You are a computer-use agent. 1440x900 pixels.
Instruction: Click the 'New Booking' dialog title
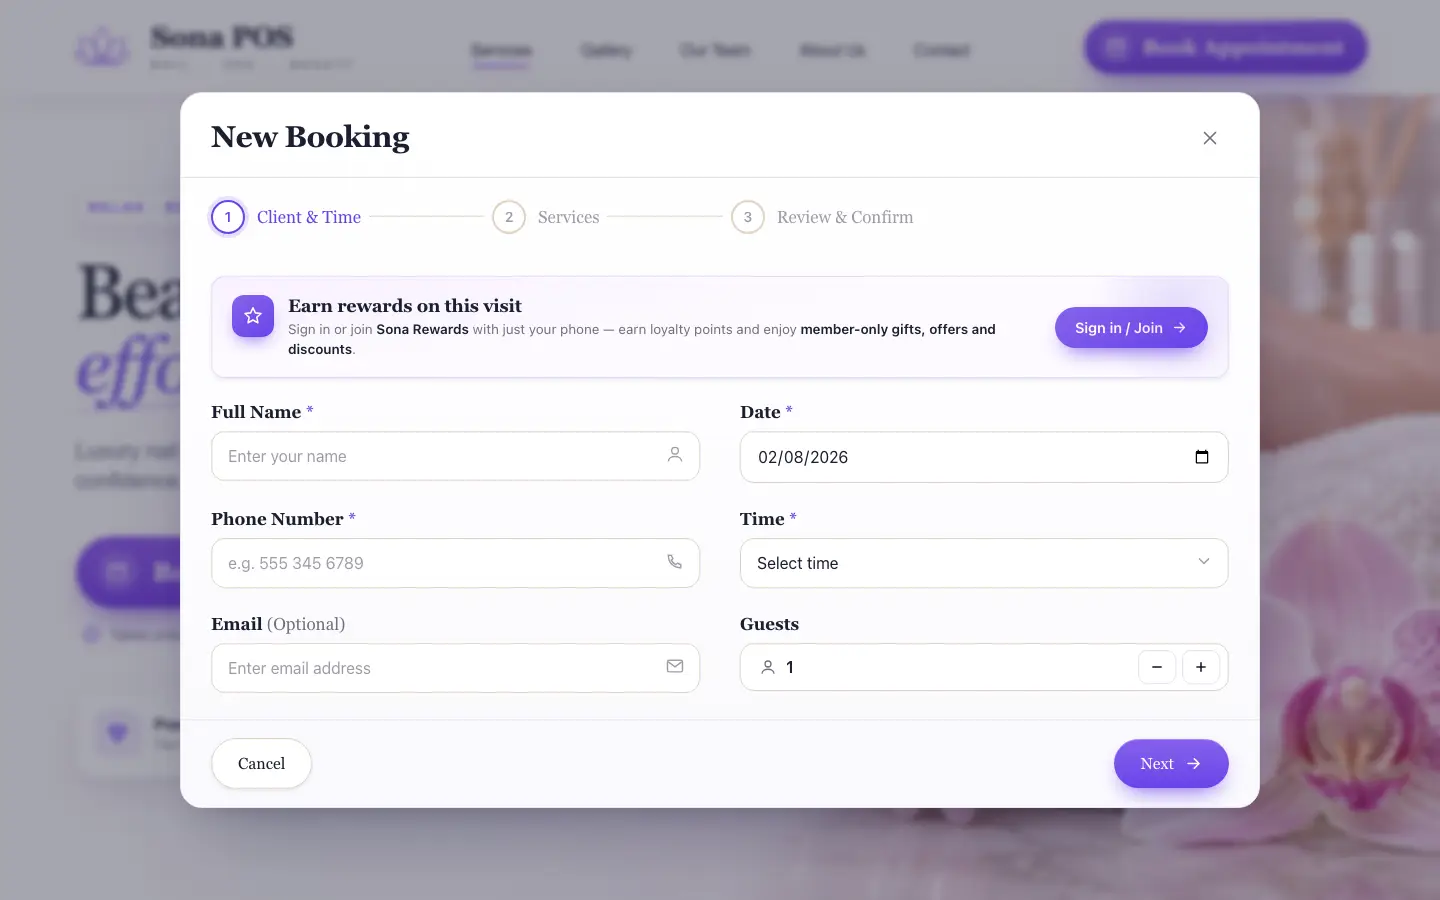coord(310,137)
